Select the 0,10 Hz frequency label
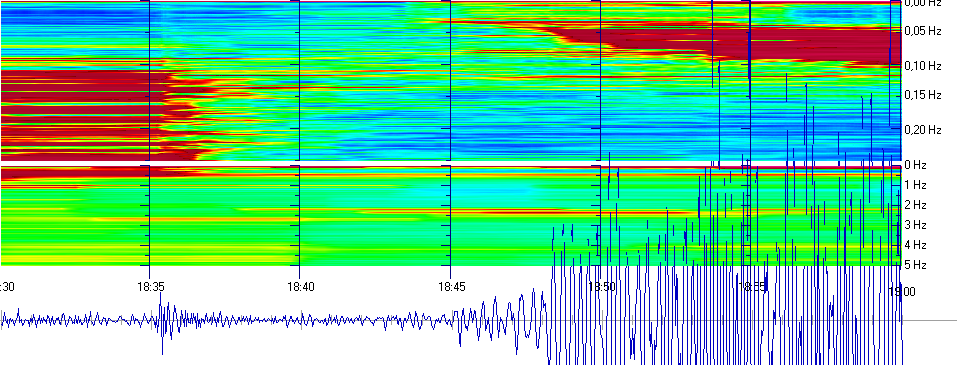Screen dimensions: 957x365 click(923, 66)
